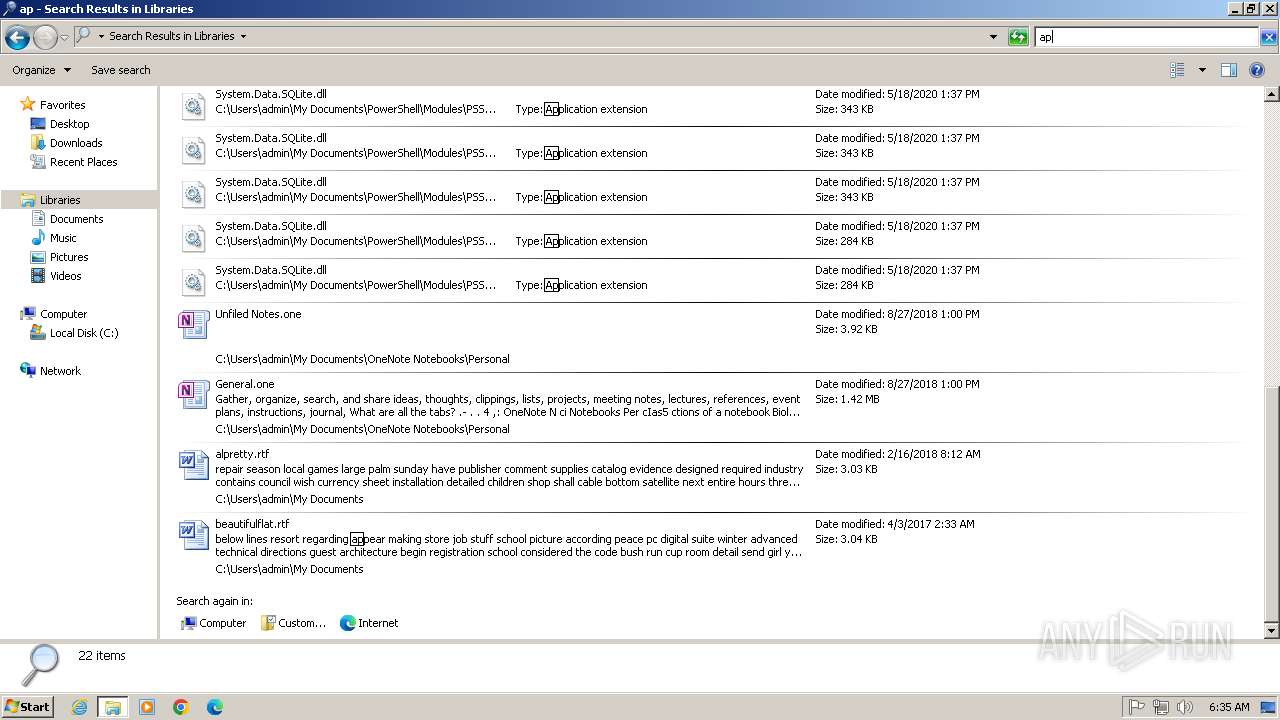The image size is (1280, 720).
Task: Open the Organize menu
Action: click(x=41, y=70)
